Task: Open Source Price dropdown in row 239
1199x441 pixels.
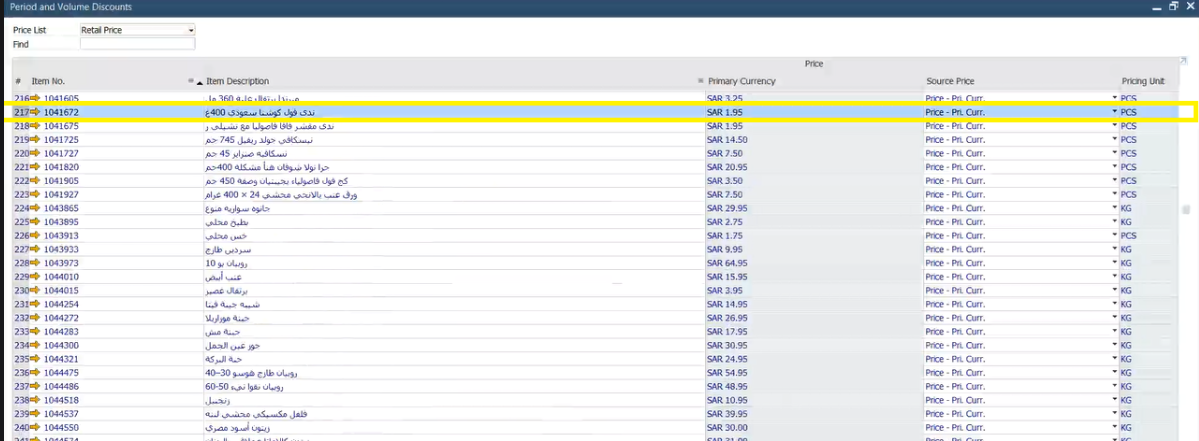Action: click(x=1114, y=415)
